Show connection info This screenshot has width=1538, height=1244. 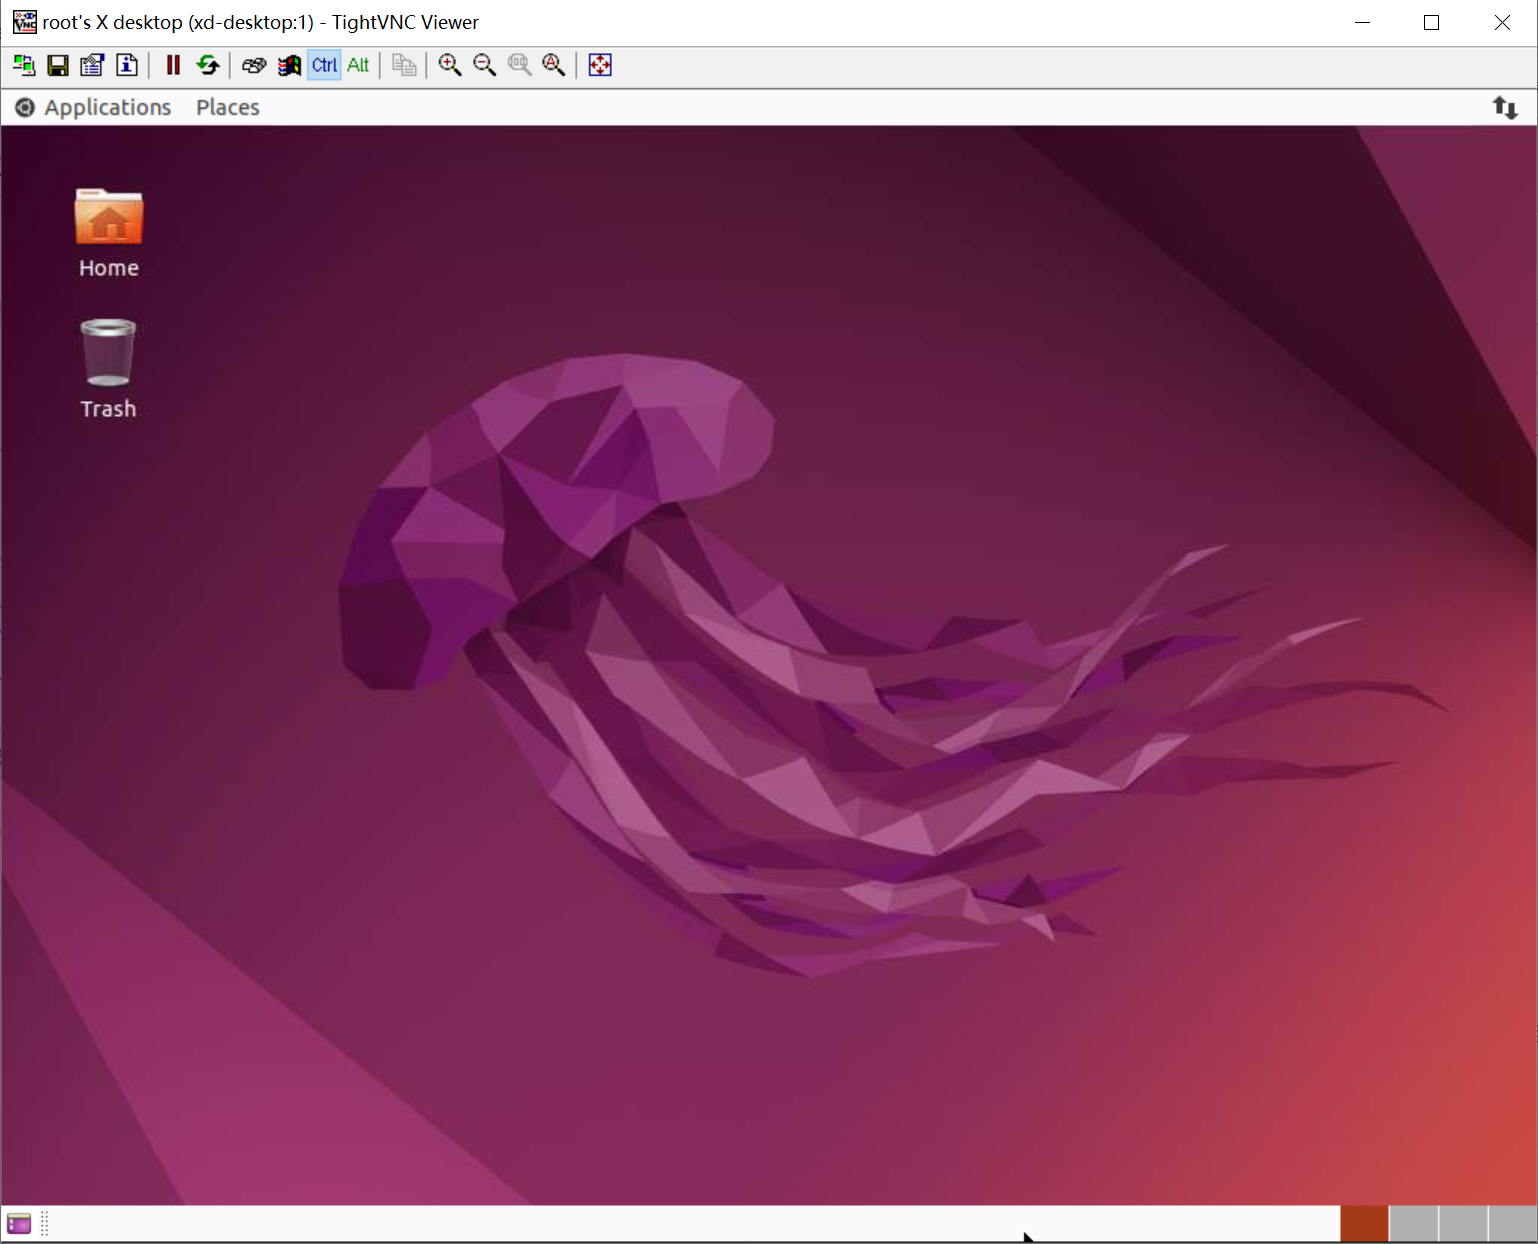point(127,65)
